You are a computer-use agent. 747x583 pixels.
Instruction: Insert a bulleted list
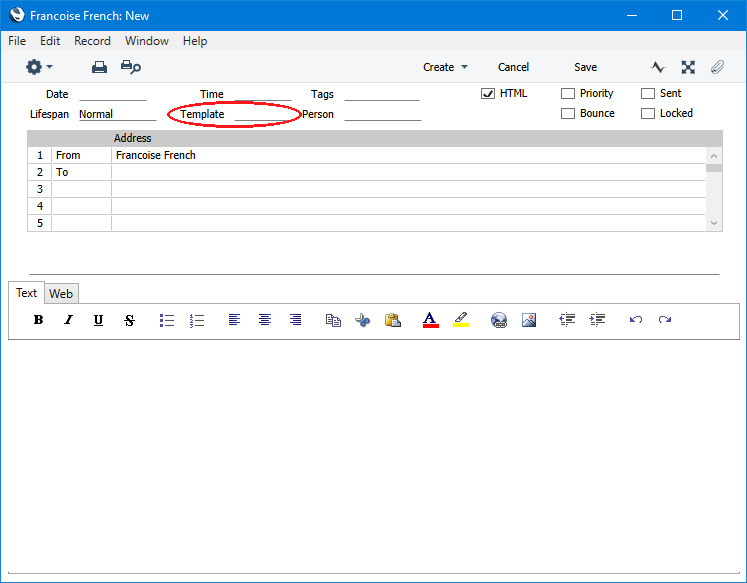167,320
